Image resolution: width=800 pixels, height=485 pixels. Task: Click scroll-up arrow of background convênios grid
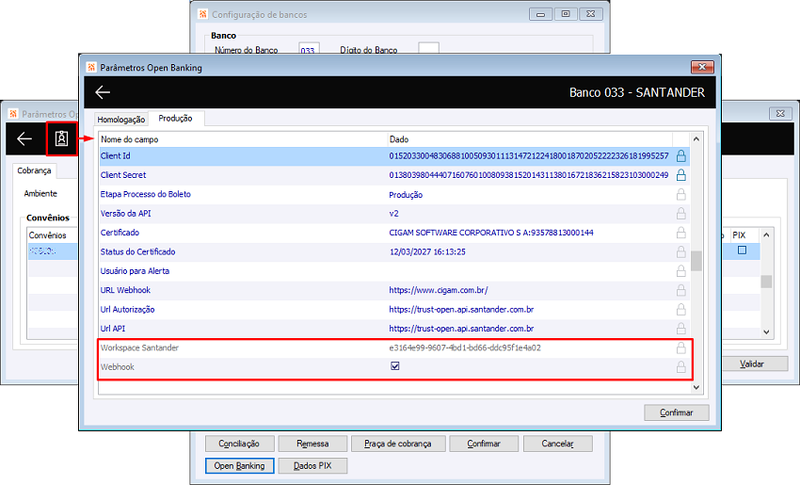coord(766,235)
